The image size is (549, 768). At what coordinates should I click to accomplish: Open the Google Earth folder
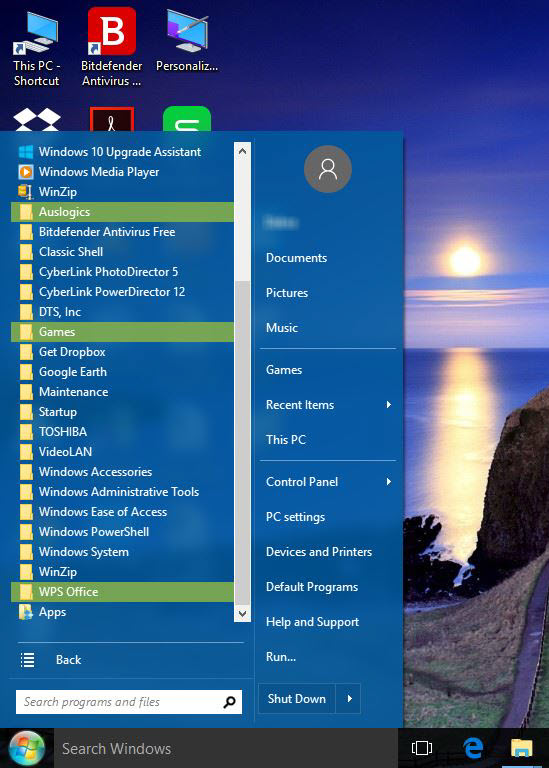click(x=122, y=372)
